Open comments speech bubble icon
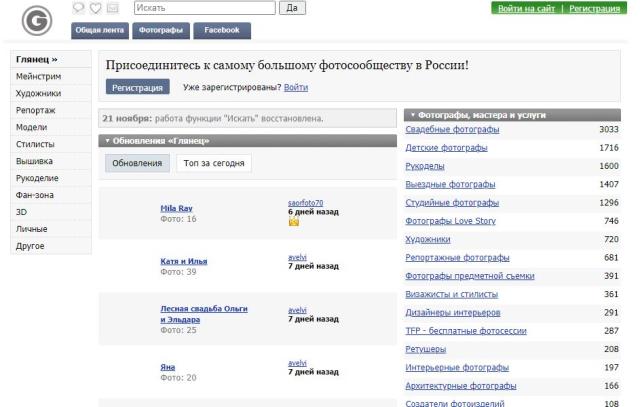Screen dimensions: 640x407 tap(79, 8)
